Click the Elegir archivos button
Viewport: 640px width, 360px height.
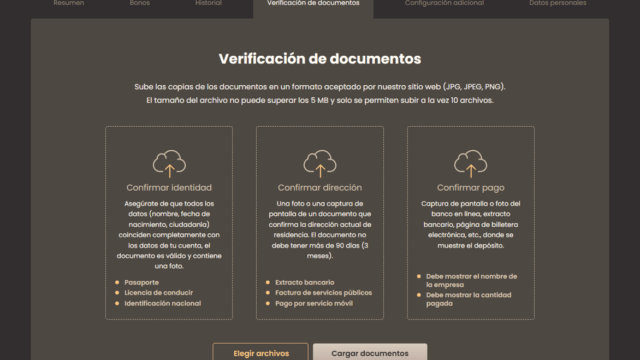pos(260,352)
